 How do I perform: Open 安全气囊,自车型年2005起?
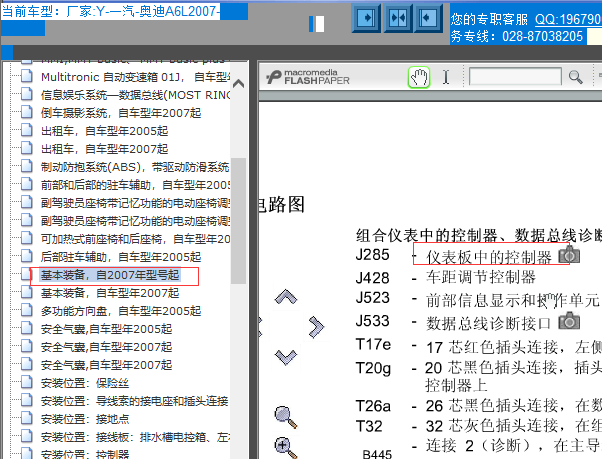(106, 329)
